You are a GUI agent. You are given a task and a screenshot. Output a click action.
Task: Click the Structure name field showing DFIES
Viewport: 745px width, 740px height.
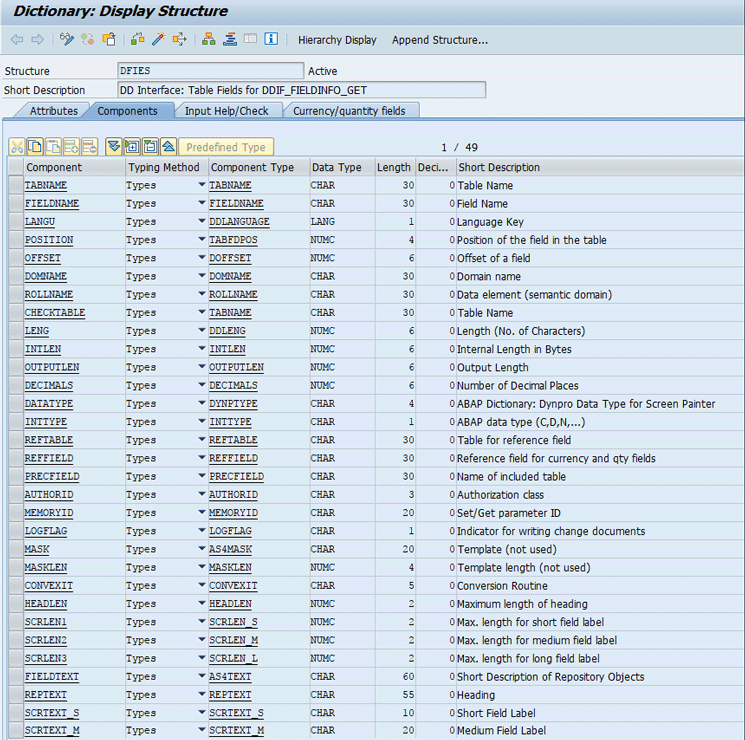210,71
